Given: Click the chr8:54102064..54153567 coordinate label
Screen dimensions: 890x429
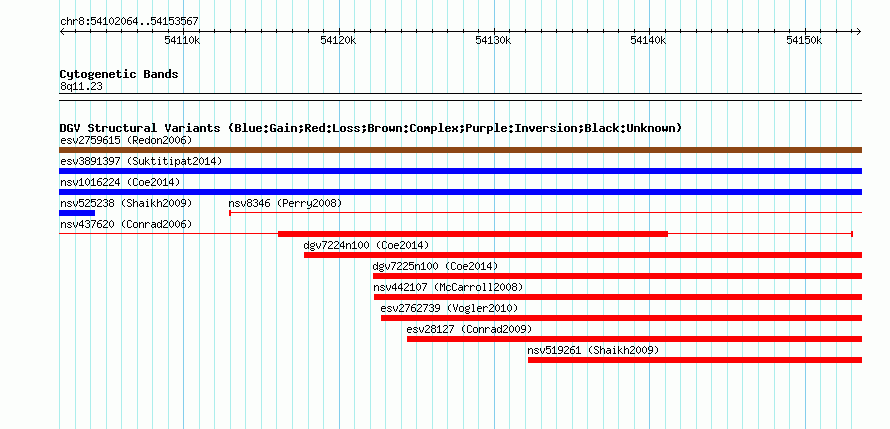Looking at the screenshot, I should pyautogui.click(x=129, y=22).
